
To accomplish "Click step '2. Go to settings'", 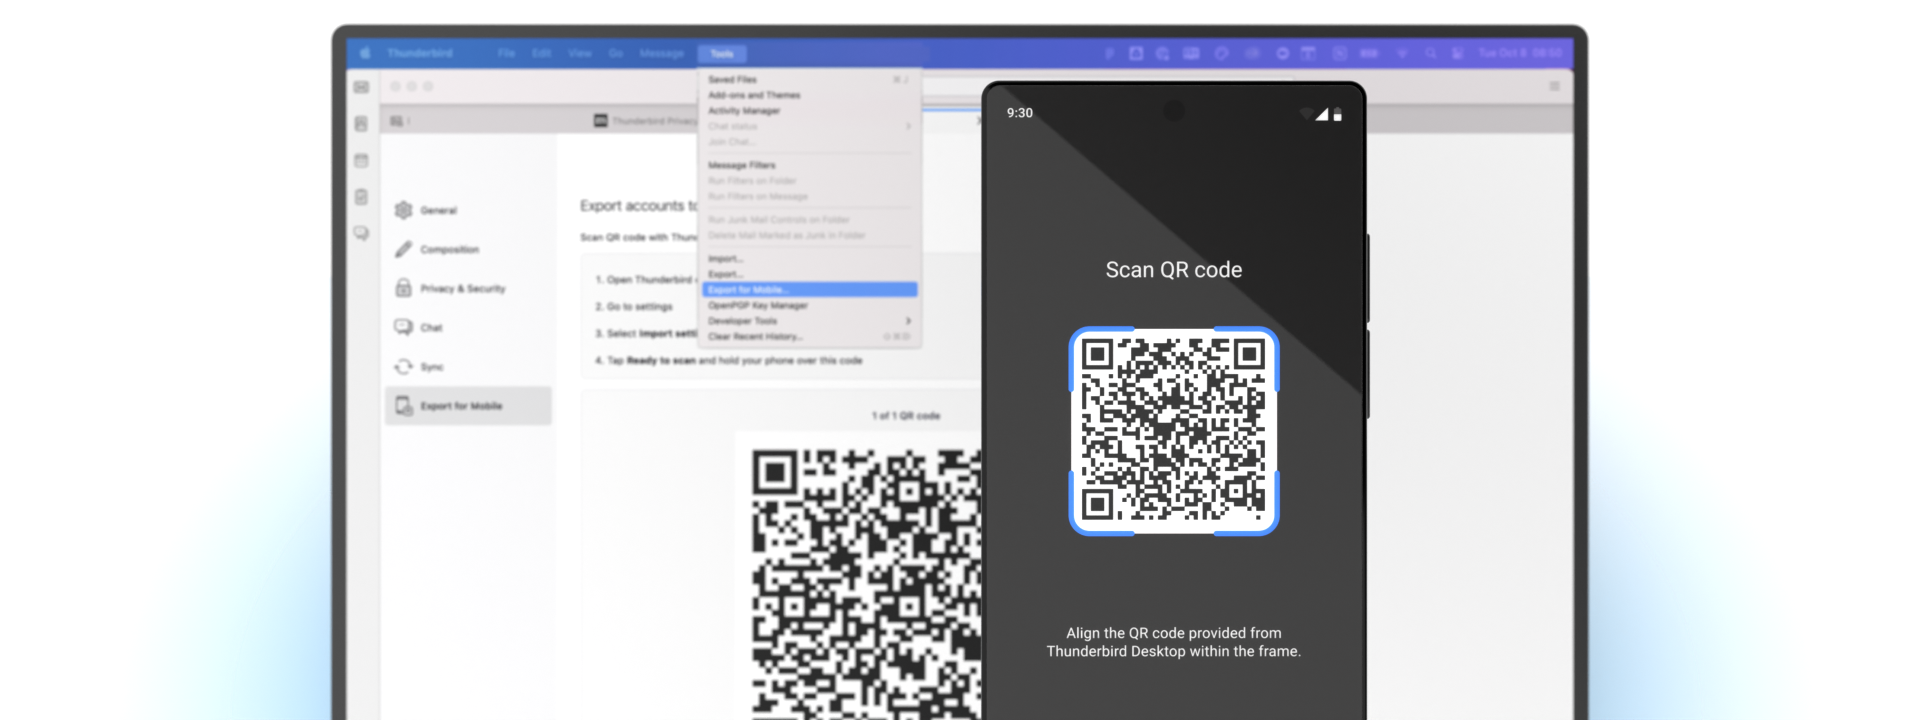I will (x=634, y=306).
